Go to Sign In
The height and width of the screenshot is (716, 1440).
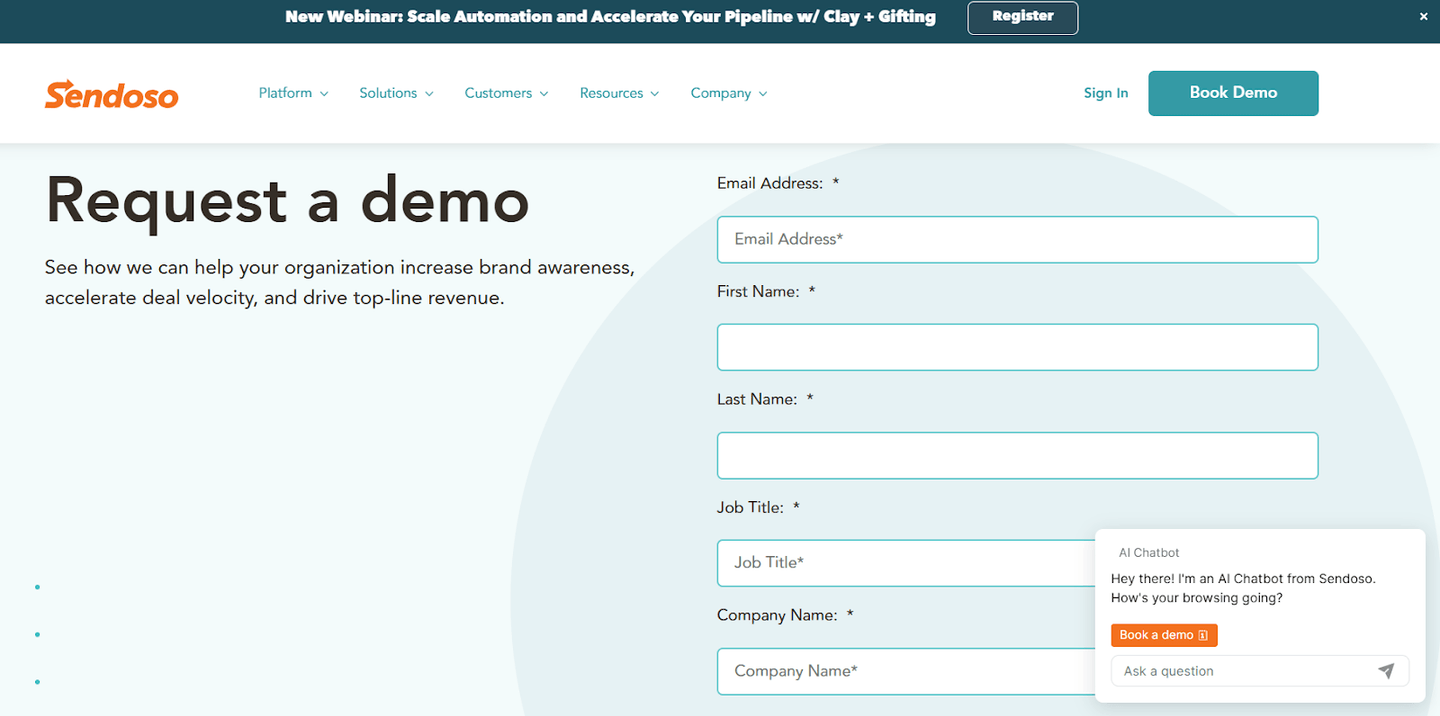pyautogui.click(x=1106, y=93)
